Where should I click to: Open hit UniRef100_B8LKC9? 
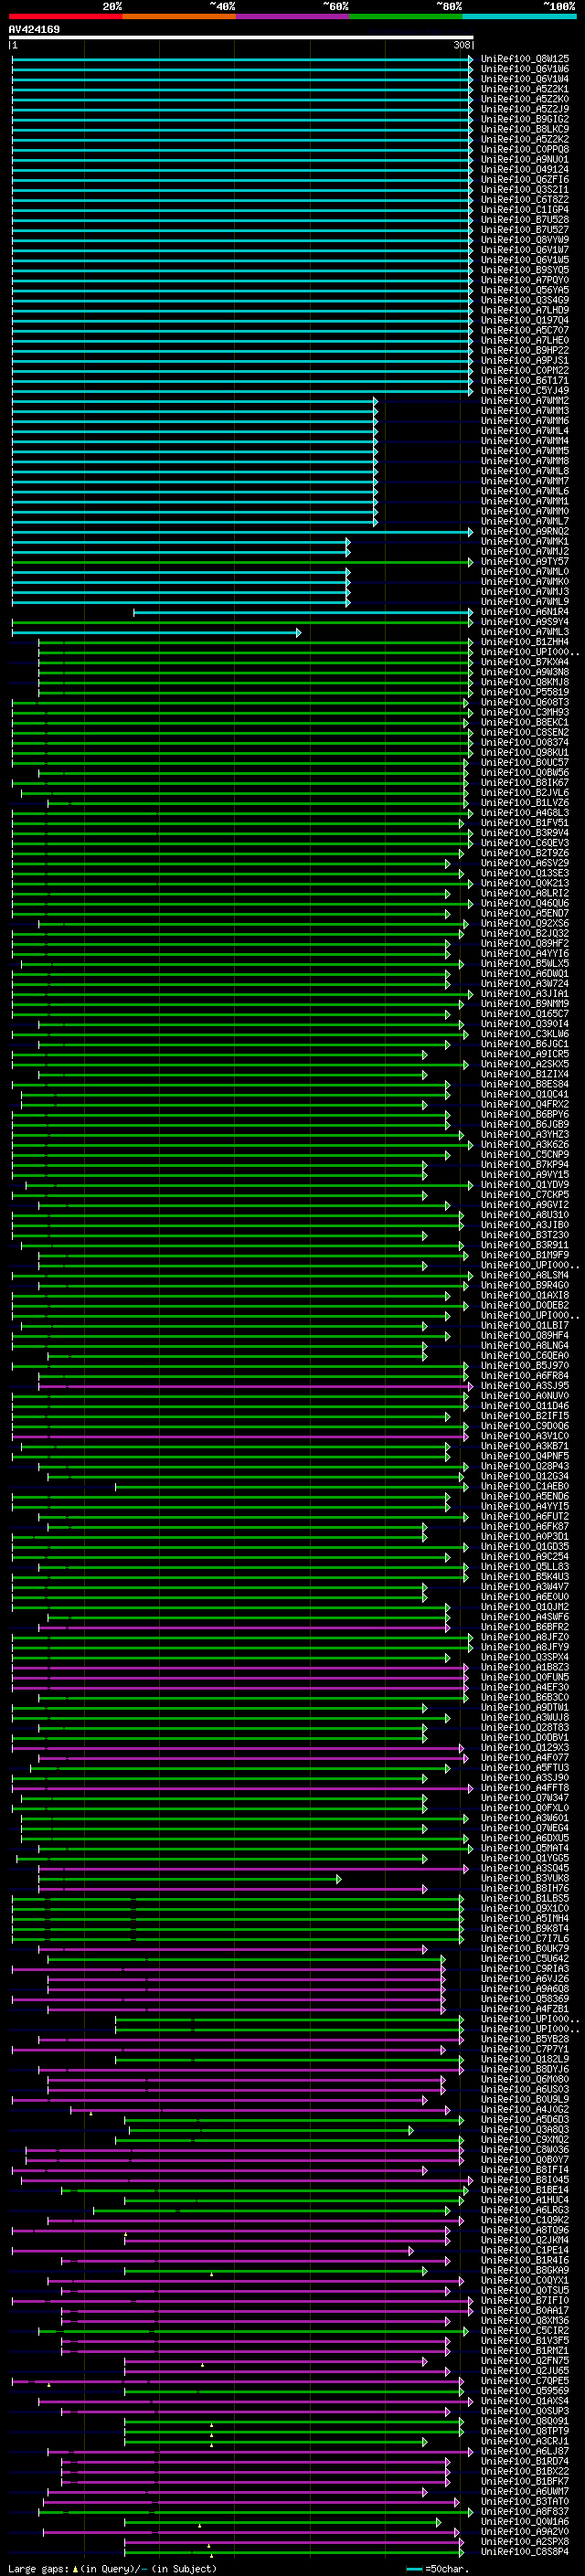coord(525,129)
